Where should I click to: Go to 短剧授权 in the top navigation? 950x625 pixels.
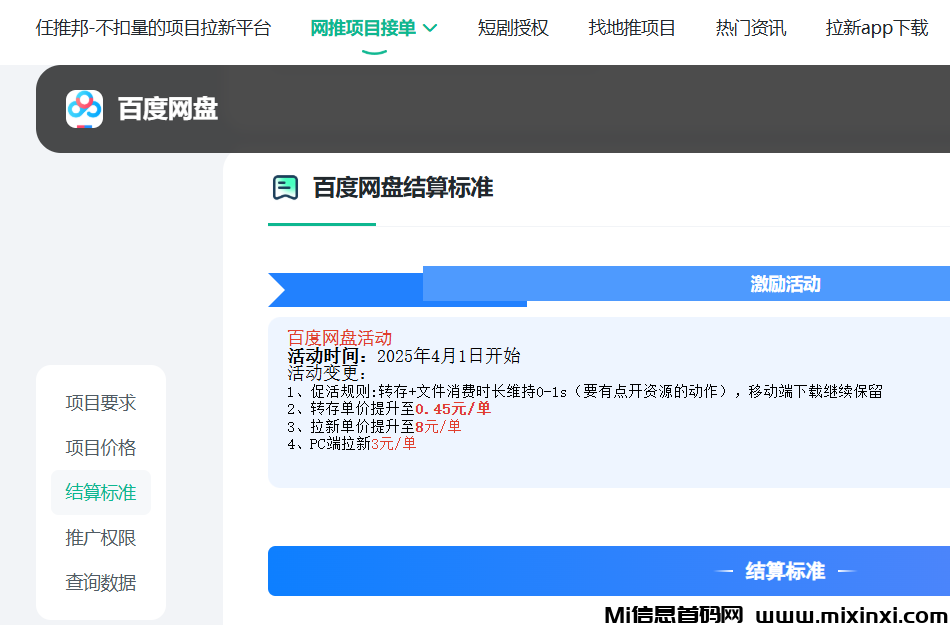pyautogui.click(x=513, y=28)
